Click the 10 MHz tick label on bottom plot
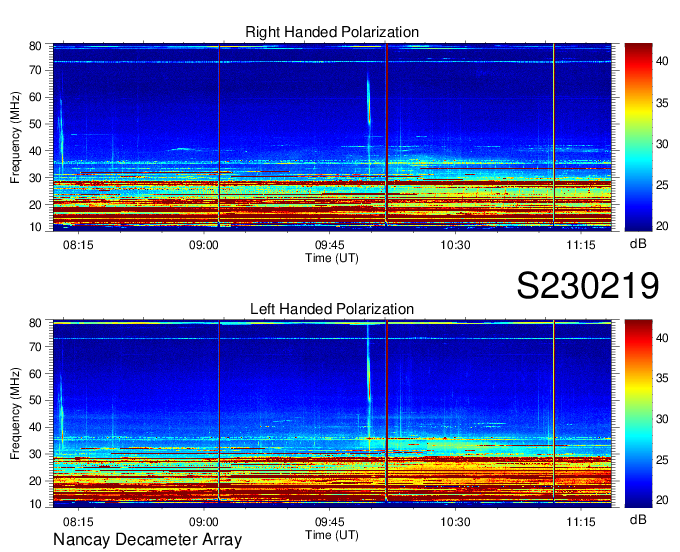Image resolution: width=680 pixels, height=552 pixels. point(35,504)
